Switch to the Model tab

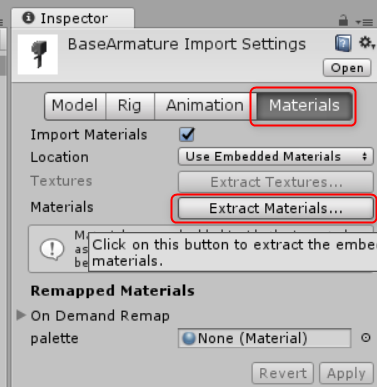click(x=75, y=106)
